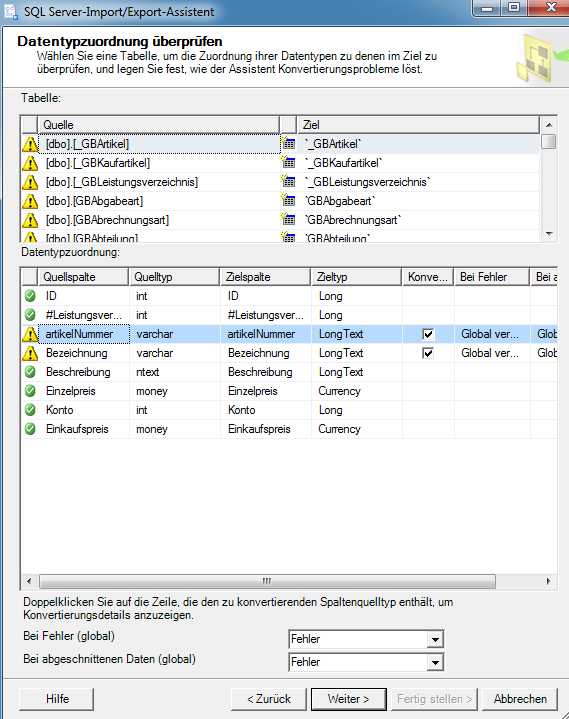
Task: Click horizontal scrollbar thumb in mapping grid
Action: pyautogui.click(x=267, y=581)
